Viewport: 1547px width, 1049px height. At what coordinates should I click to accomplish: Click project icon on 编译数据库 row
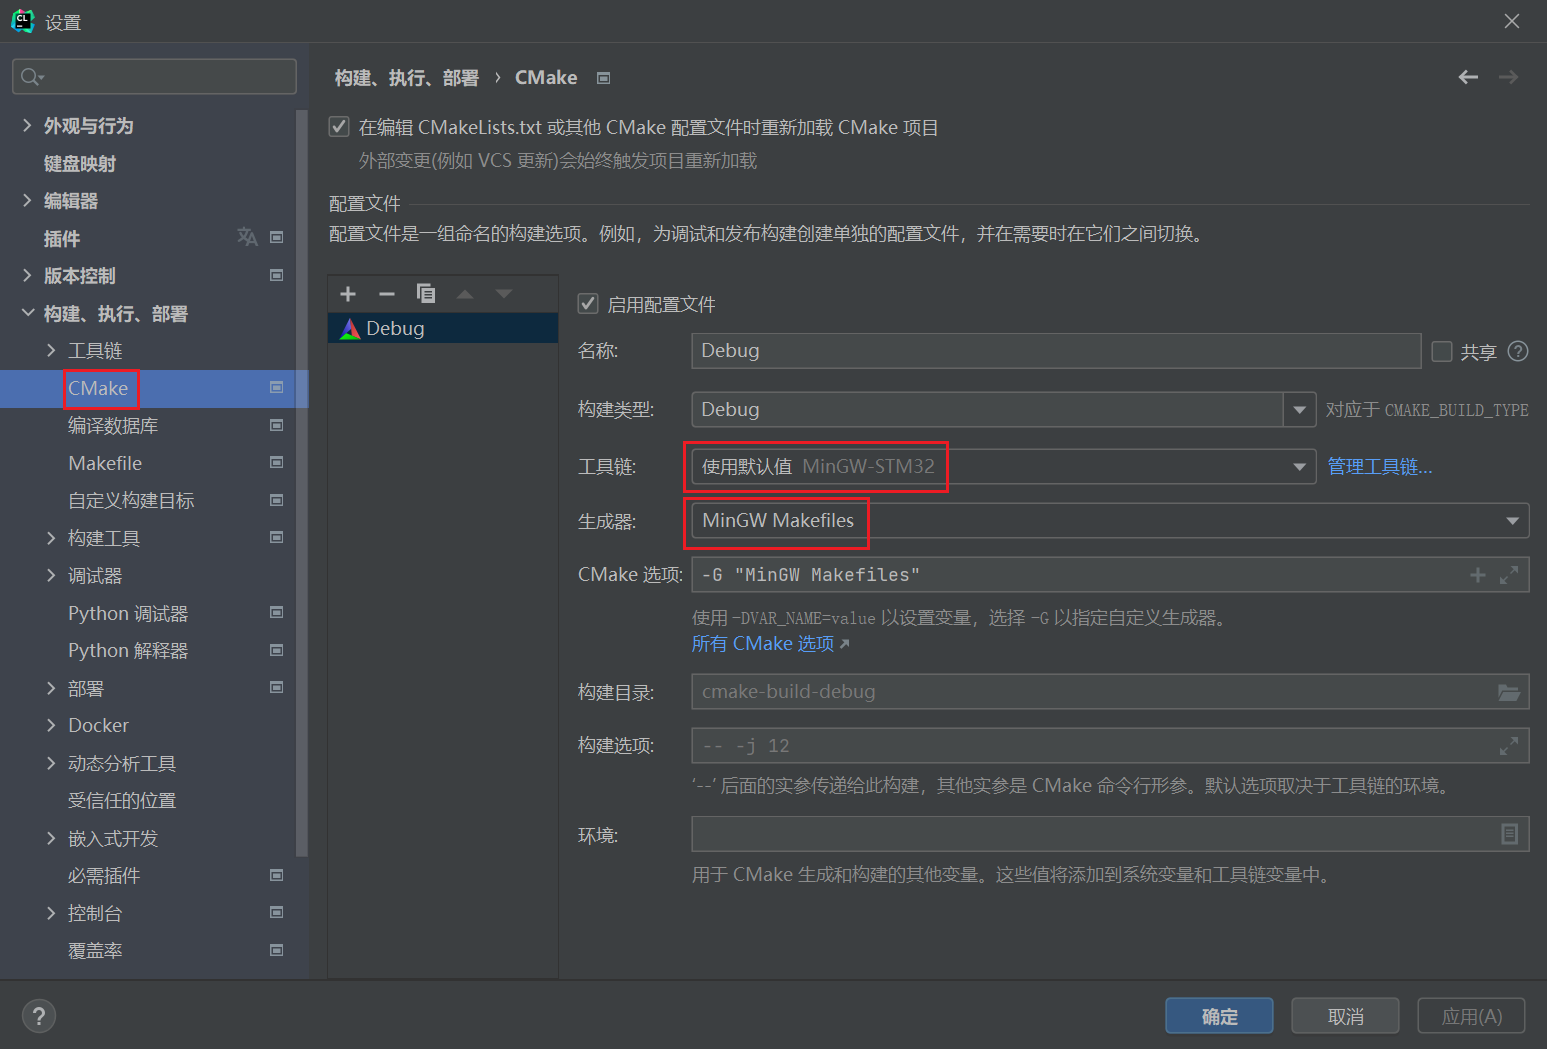tap(277, 425)
